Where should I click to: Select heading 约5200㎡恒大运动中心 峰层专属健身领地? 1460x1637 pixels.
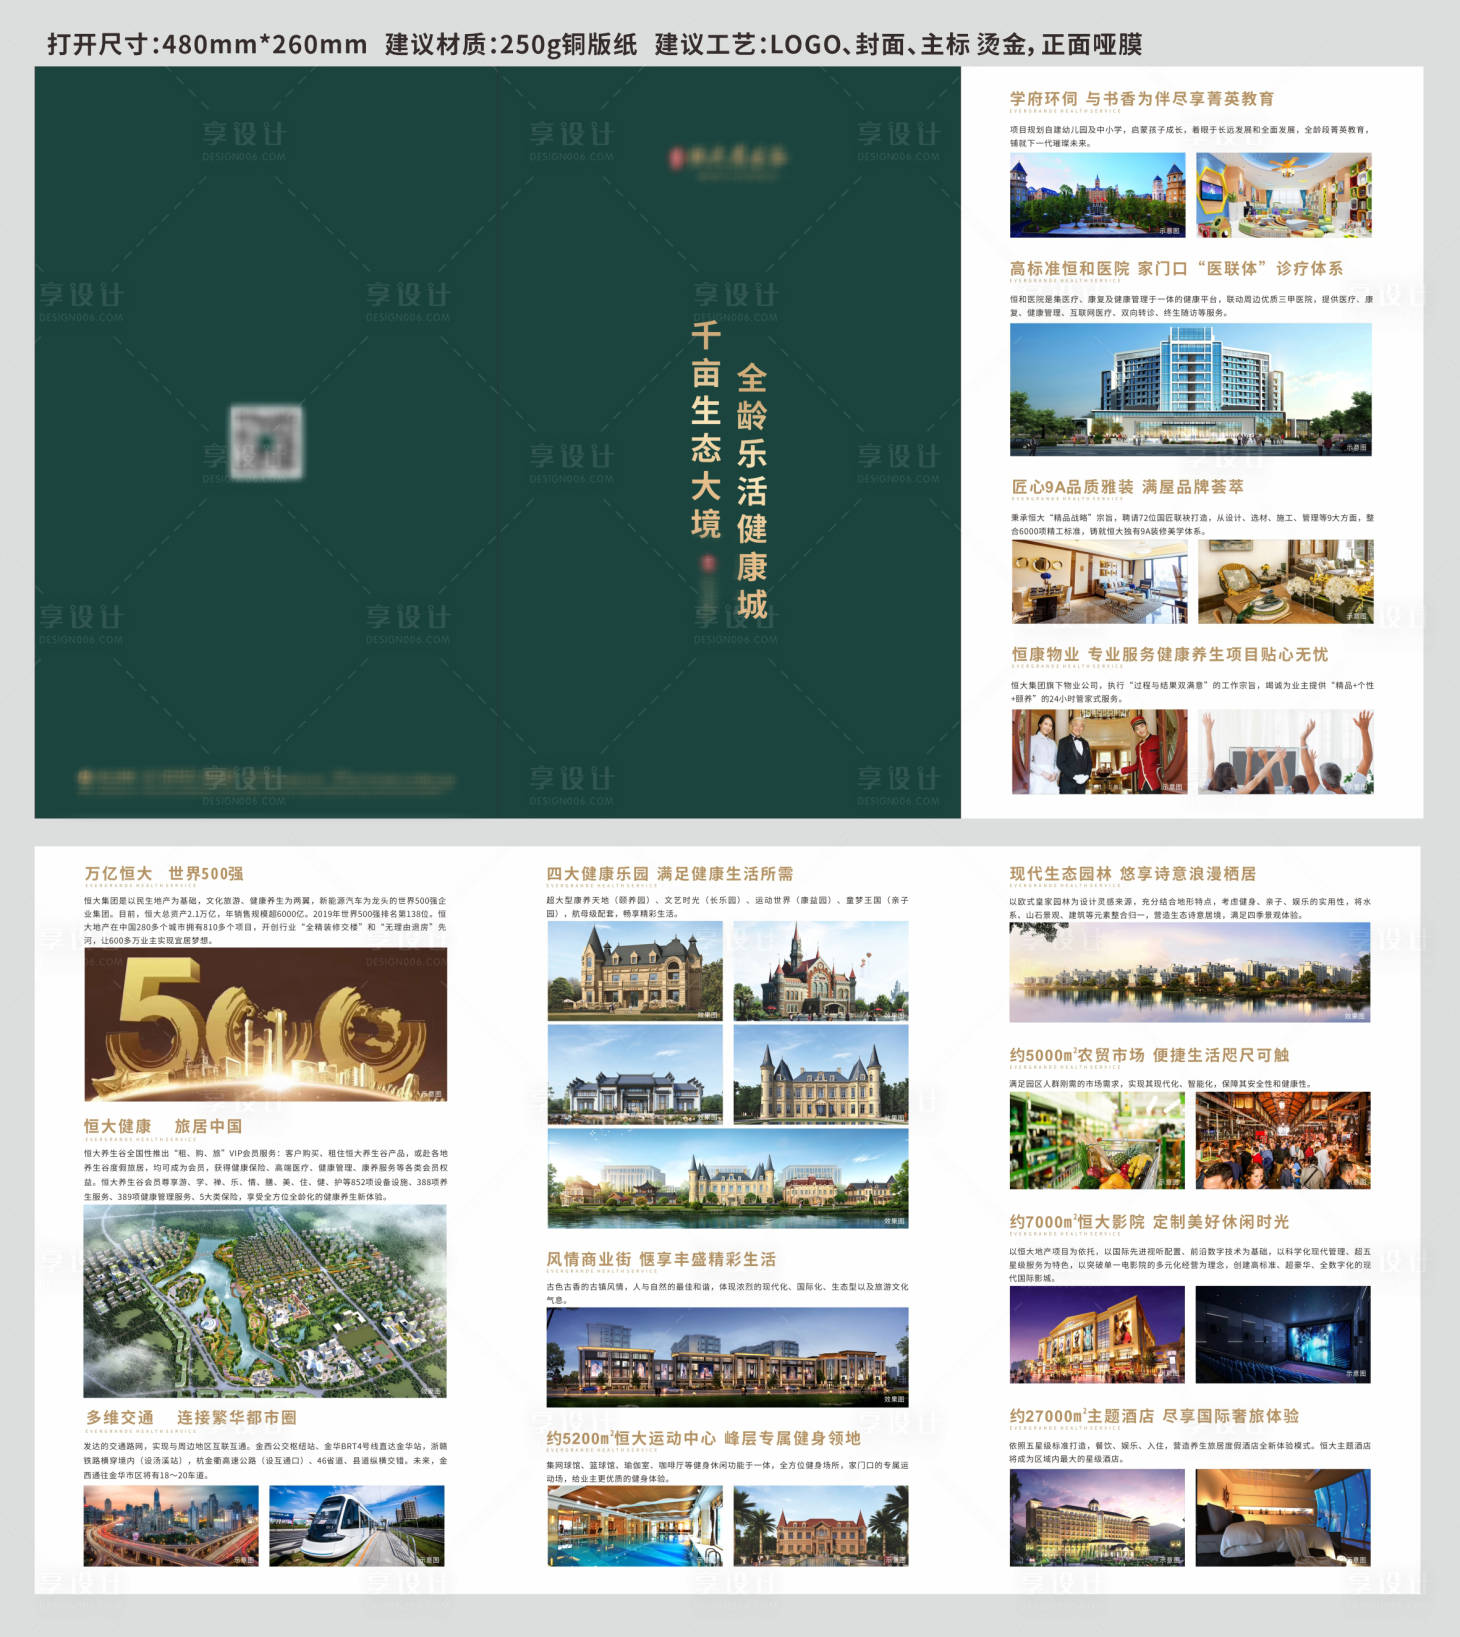point(703,1438)
